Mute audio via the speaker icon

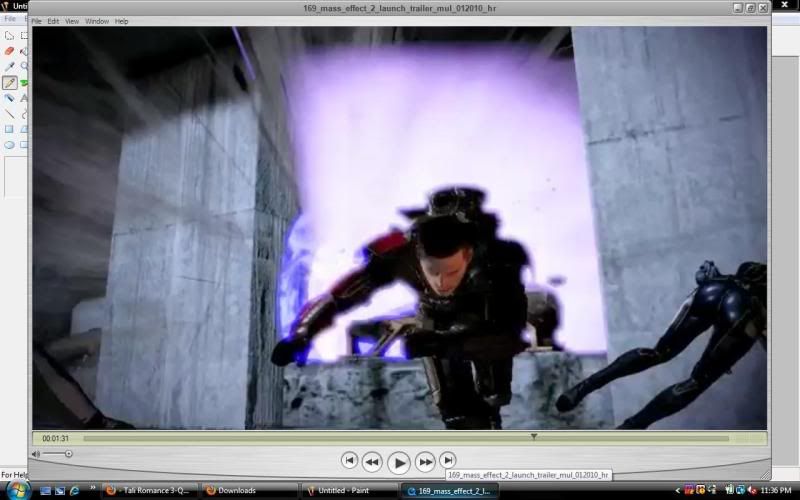click(x=37, y=454)
